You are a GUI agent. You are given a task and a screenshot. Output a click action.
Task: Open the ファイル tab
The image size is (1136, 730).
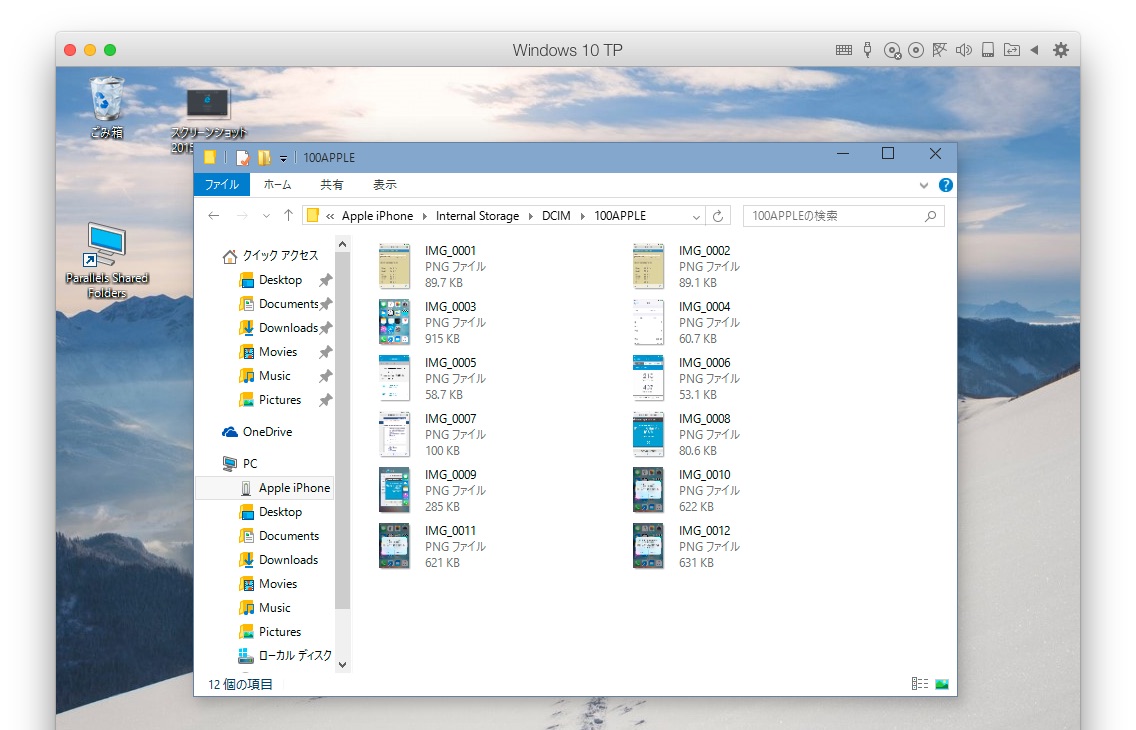[x=222, y=185]
